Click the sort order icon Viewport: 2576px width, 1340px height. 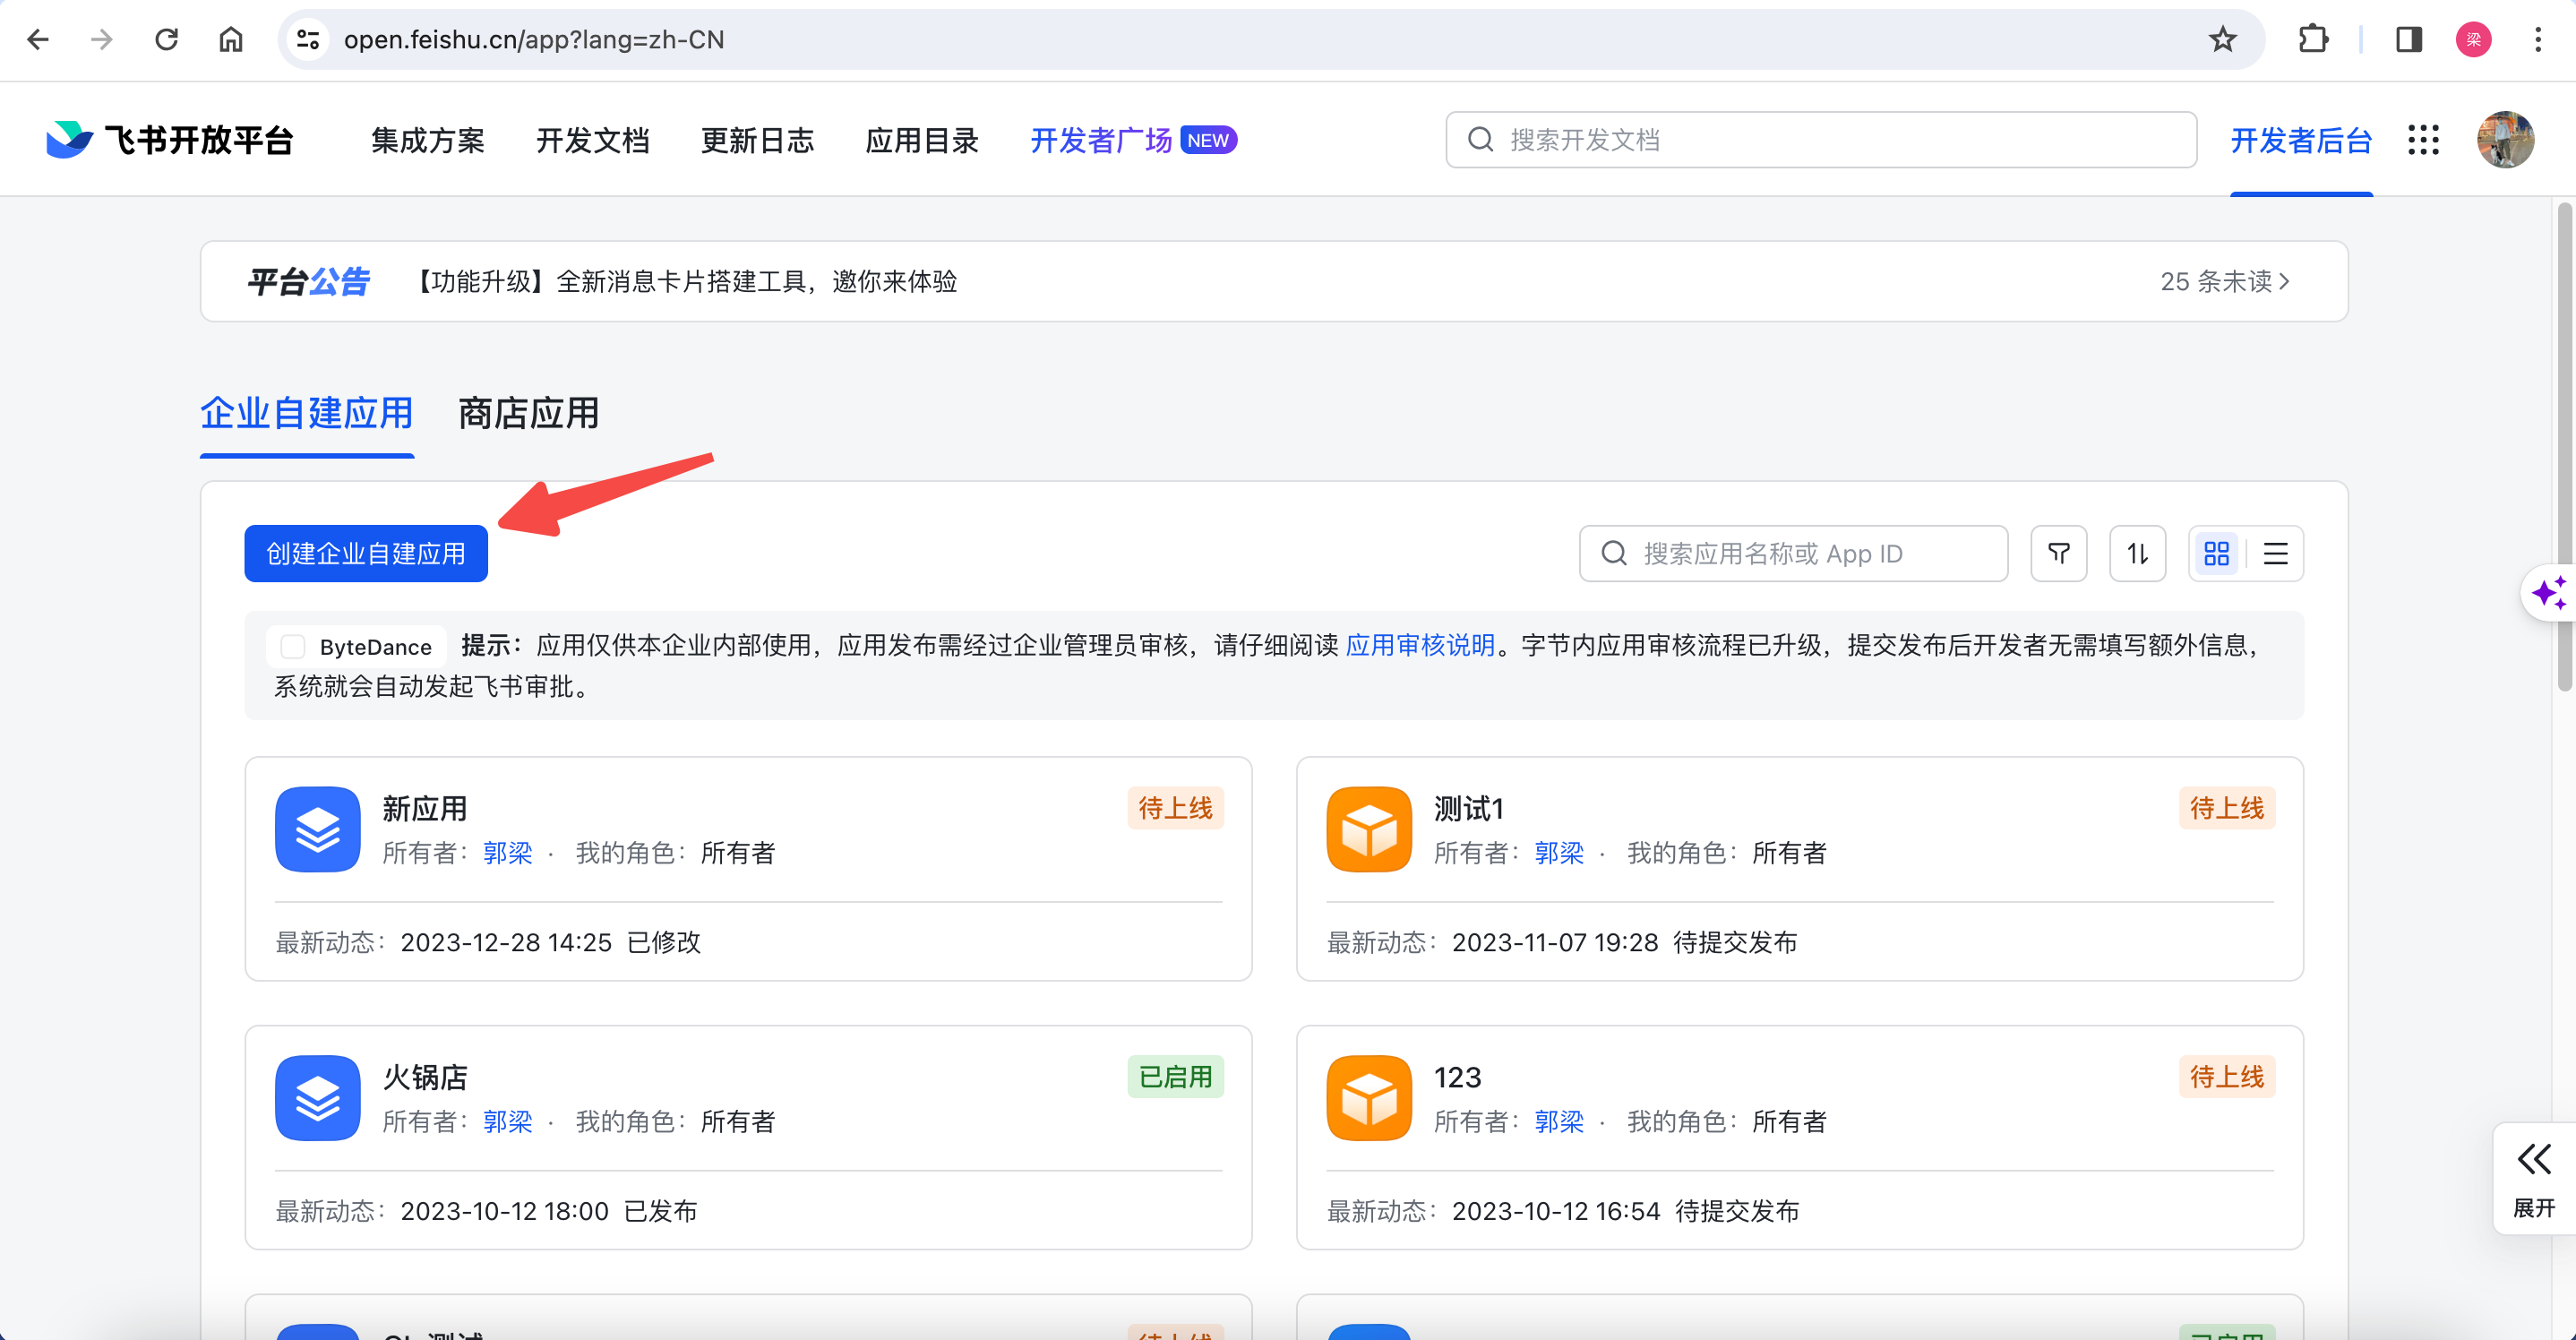coord(2137,553)
